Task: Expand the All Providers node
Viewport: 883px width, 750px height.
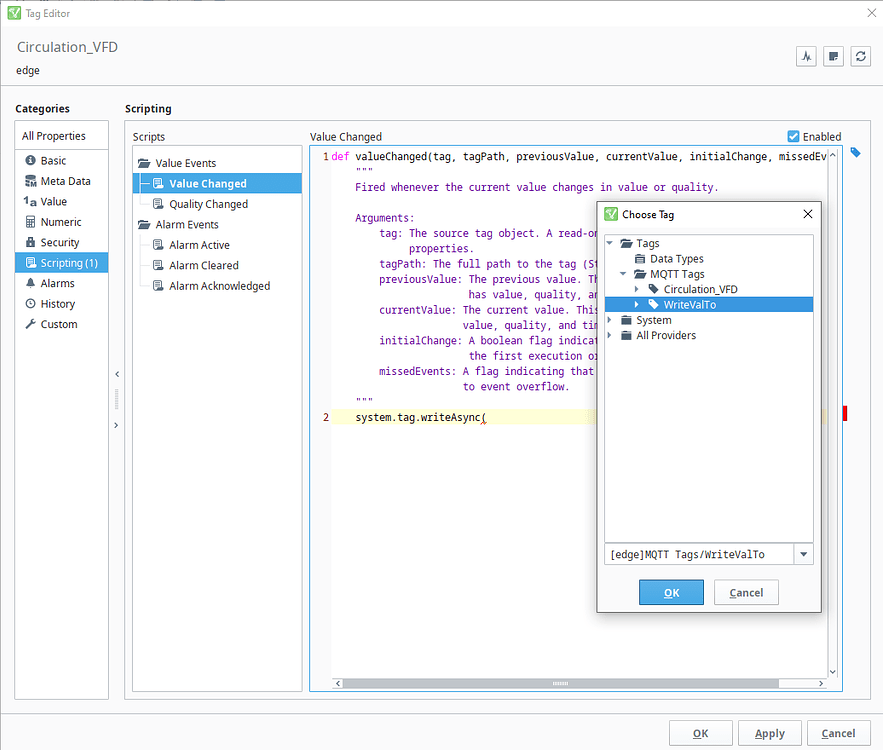Action: point(609,336)
